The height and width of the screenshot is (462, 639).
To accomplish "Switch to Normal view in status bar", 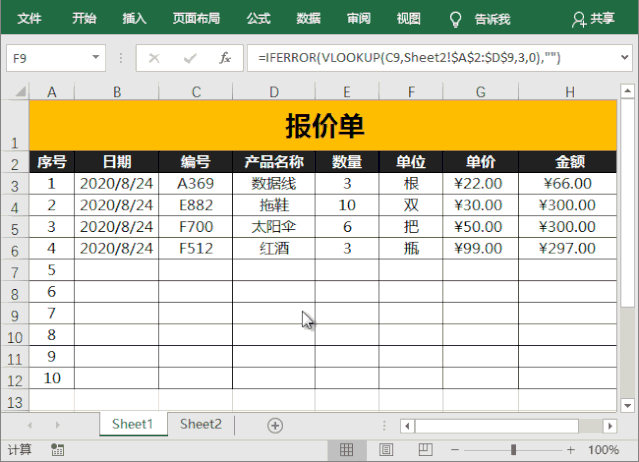I will tap(346, 450).
